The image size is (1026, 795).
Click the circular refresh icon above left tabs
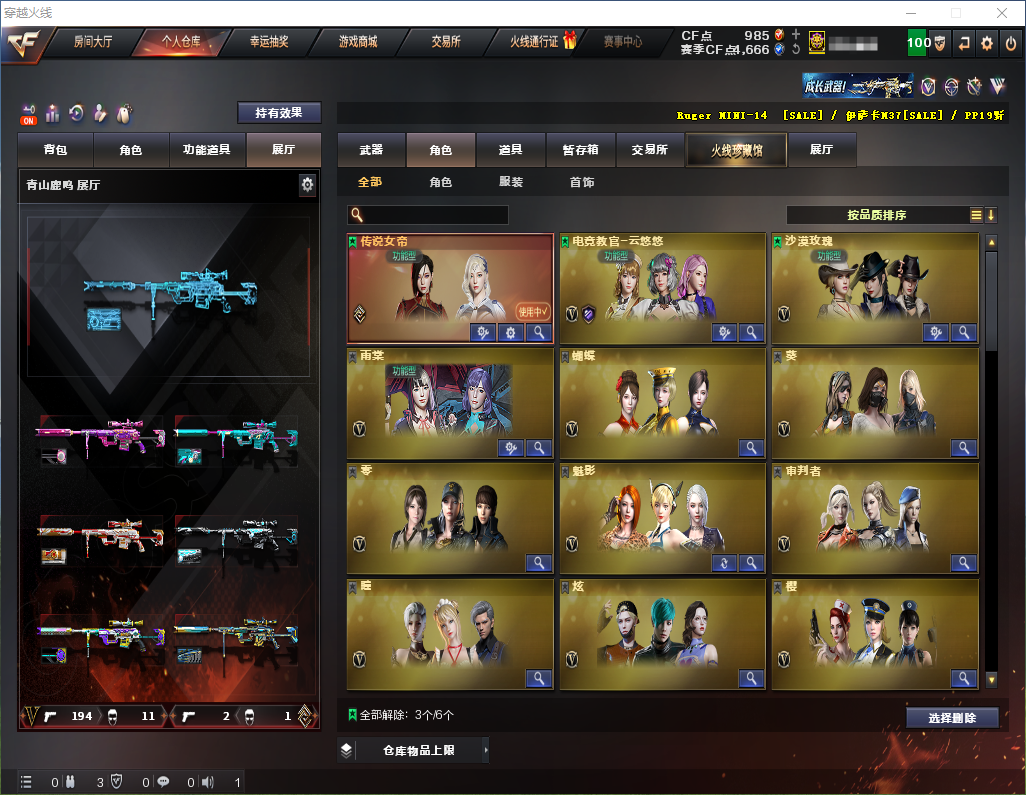(77, 113)
